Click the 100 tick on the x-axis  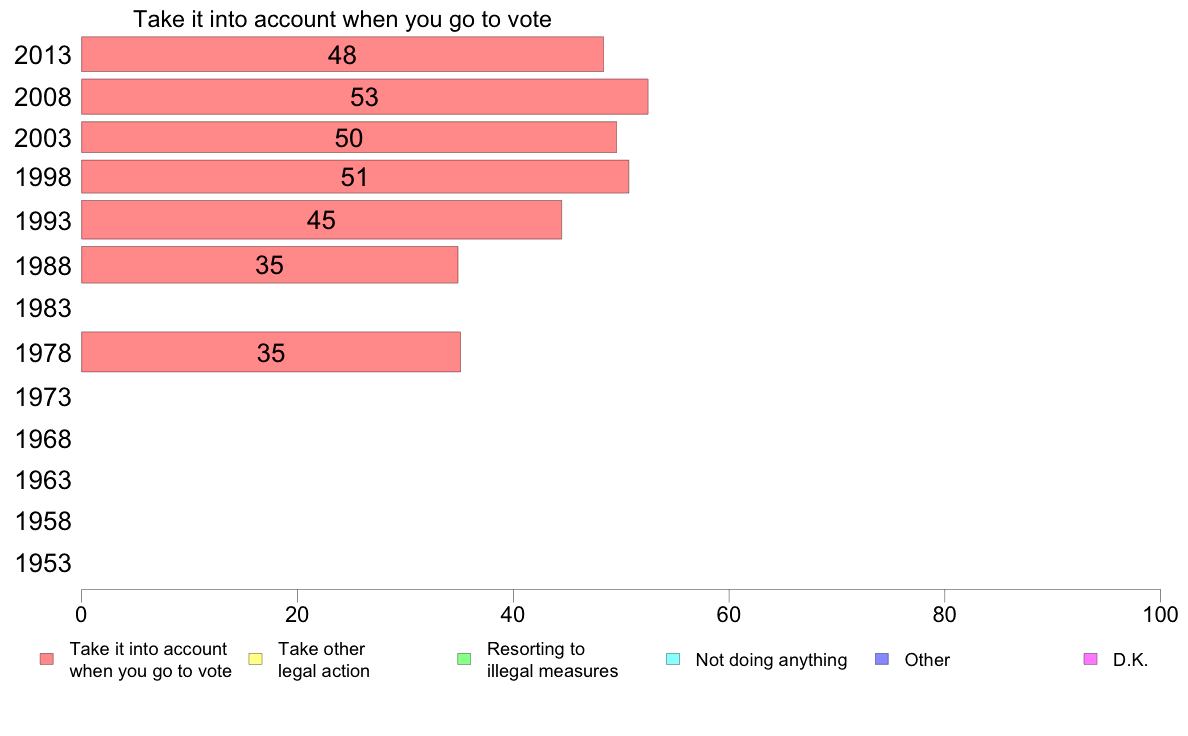(x=1160, y=615)
